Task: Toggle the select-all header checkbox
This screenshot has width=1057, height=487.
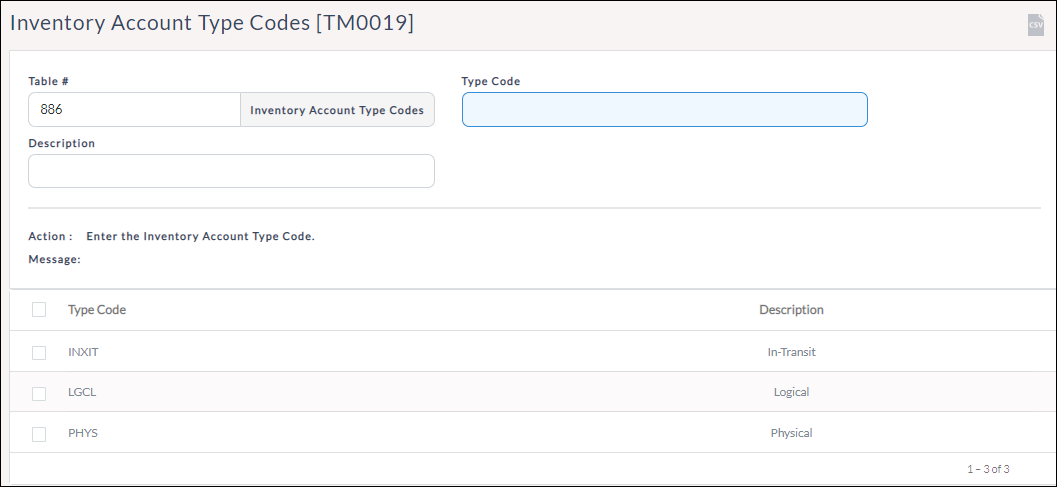Action: click(x=39, y=310)
